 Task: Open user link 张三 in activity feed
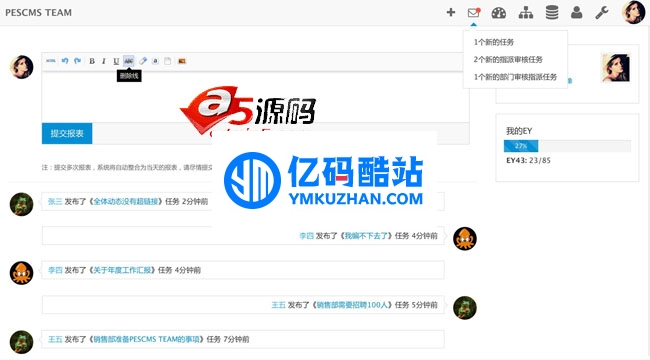click(x=55, y=201)
